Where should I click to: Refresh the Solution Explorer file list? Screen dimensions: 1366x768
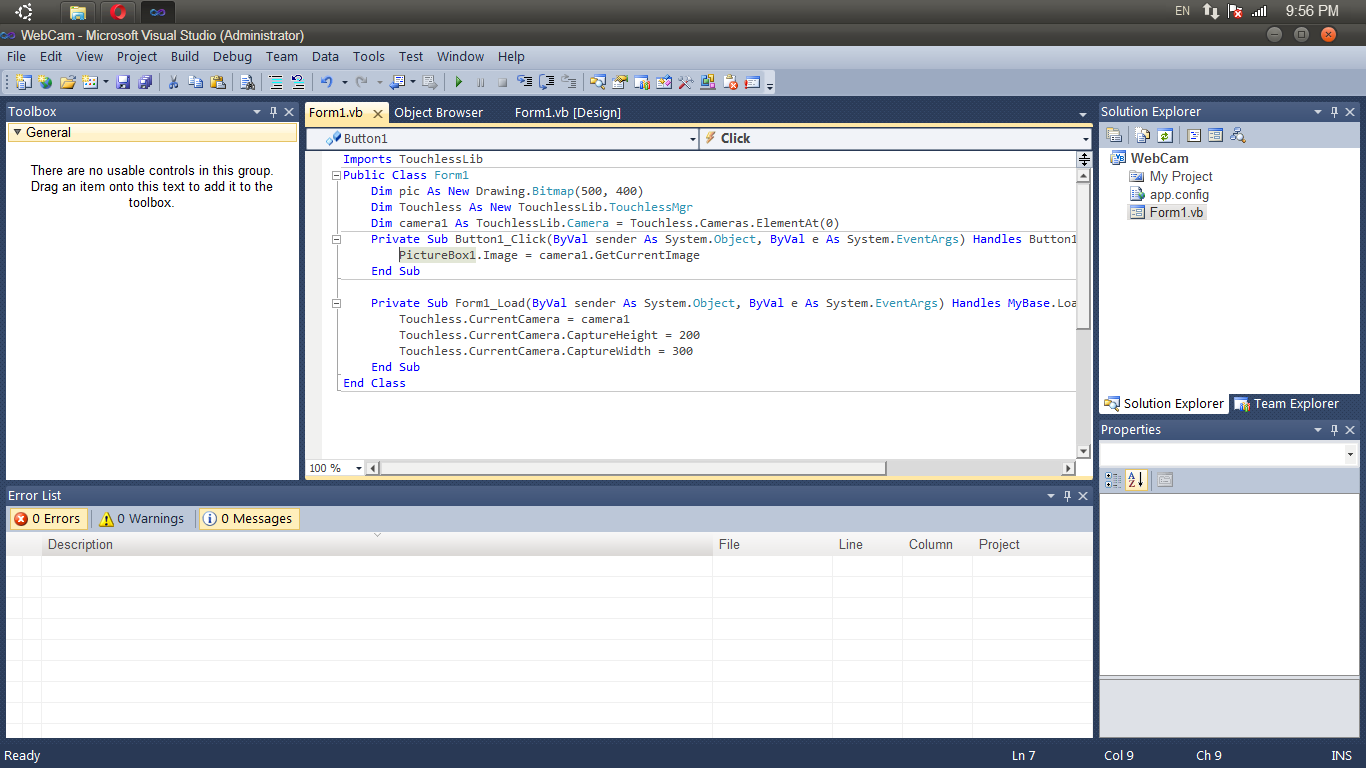point(1165,135)
